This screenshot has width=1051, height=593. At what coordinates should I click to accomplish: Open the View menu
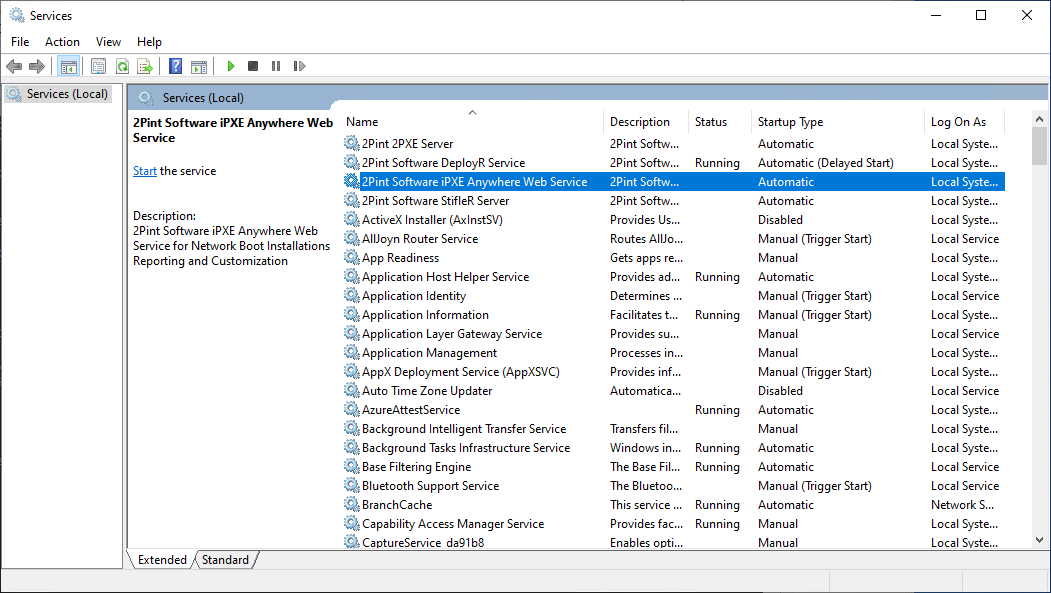click(108, 41)
